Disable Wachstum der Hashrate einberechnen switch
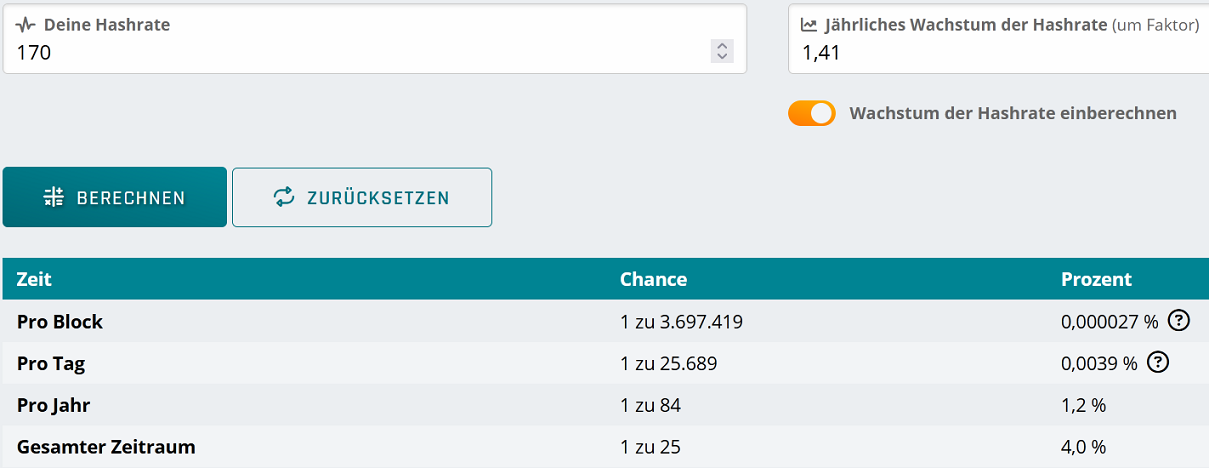1209x468 pixels. pyautogui.click(x=811, y=113)
